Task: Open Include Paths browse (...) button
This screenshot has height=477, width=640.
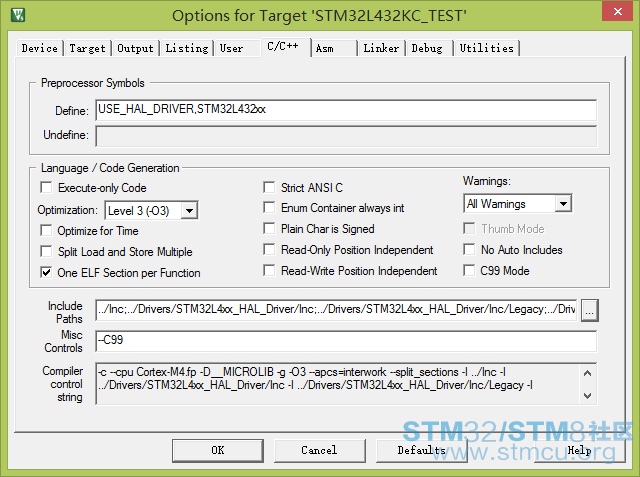Action: [x=590, y=311]
